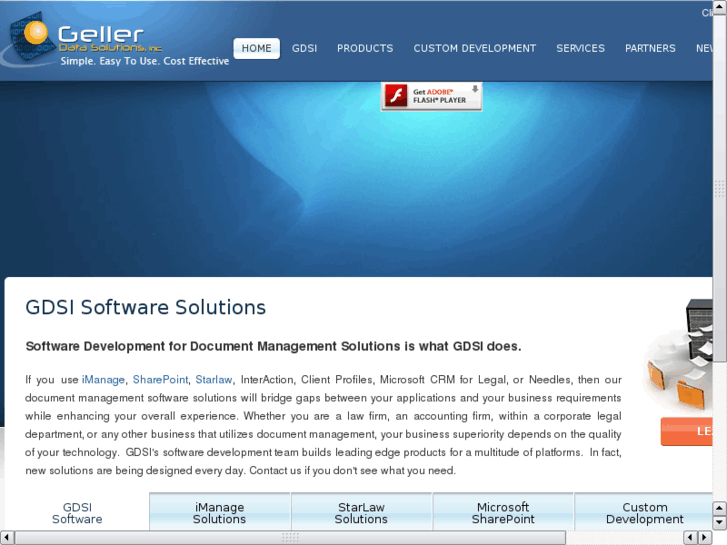727x545 pixels.
Task: Click the bold 'Software Development for Document Management' line
Action: coord(274,346)
